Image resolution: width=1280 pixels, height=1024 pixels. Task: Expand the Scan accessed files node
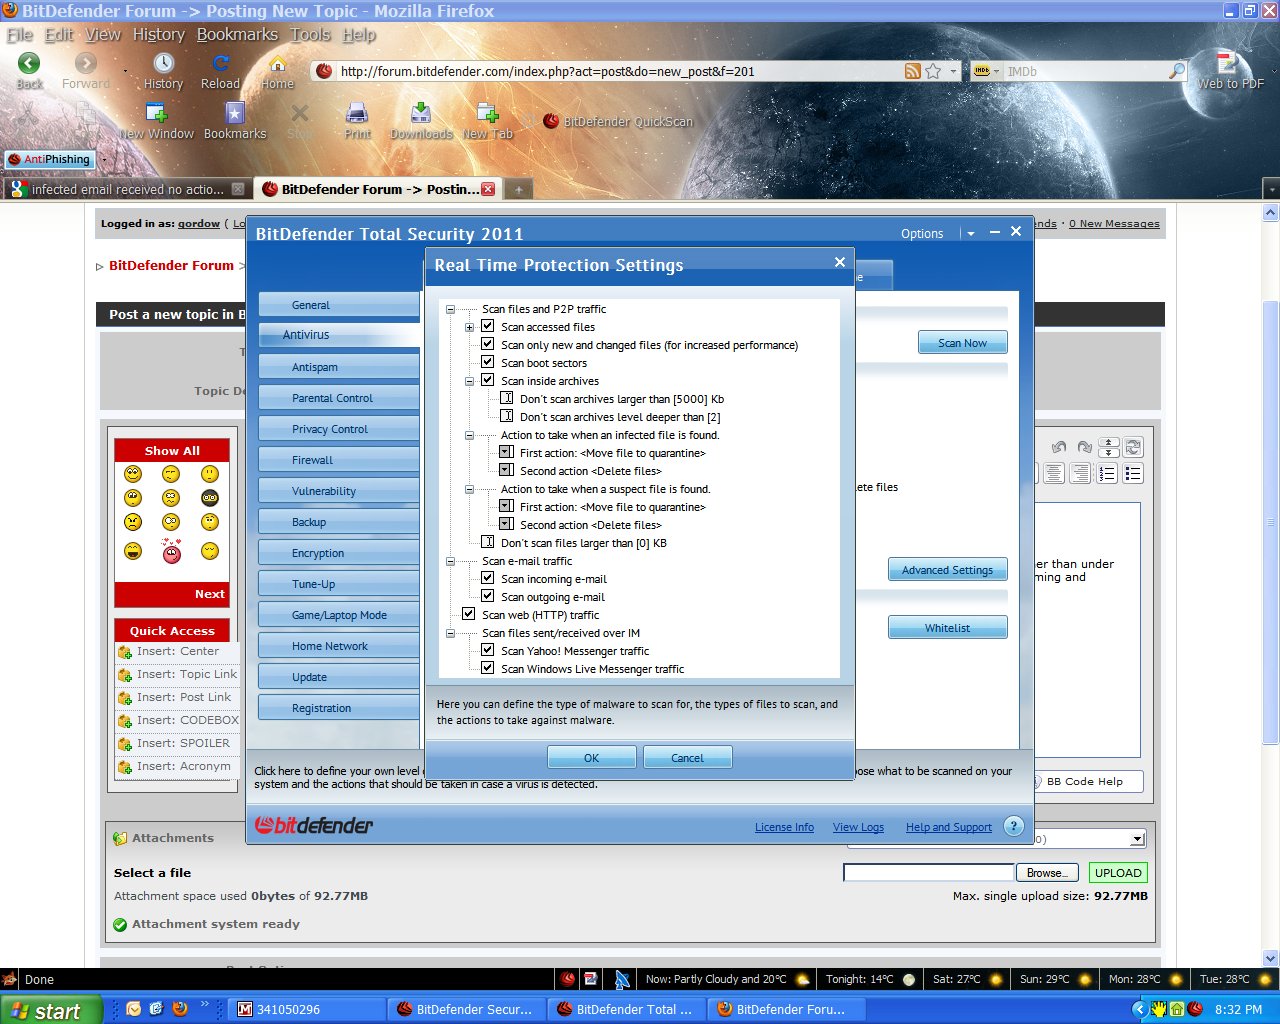pyautogui.click(x=469, y=327)
